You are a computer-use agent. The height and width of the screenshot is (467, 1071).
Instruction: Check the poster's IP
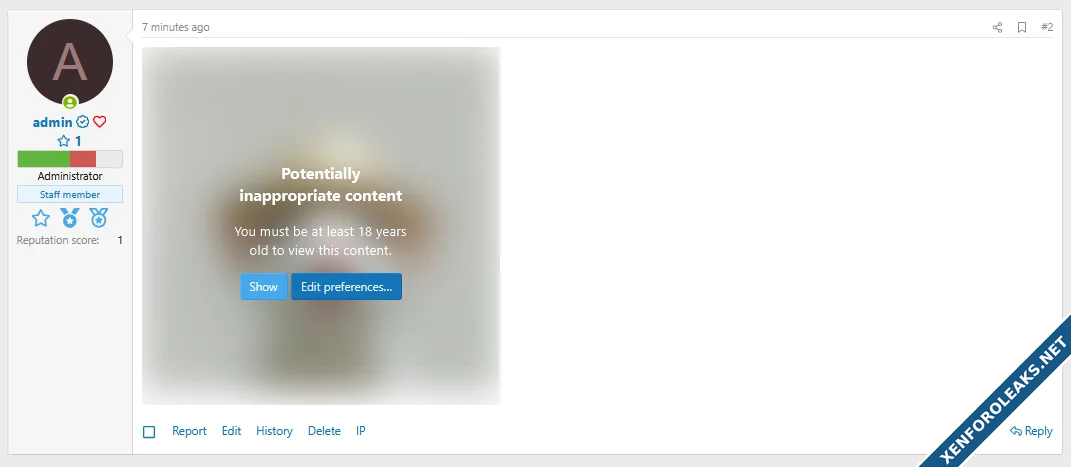361,431
